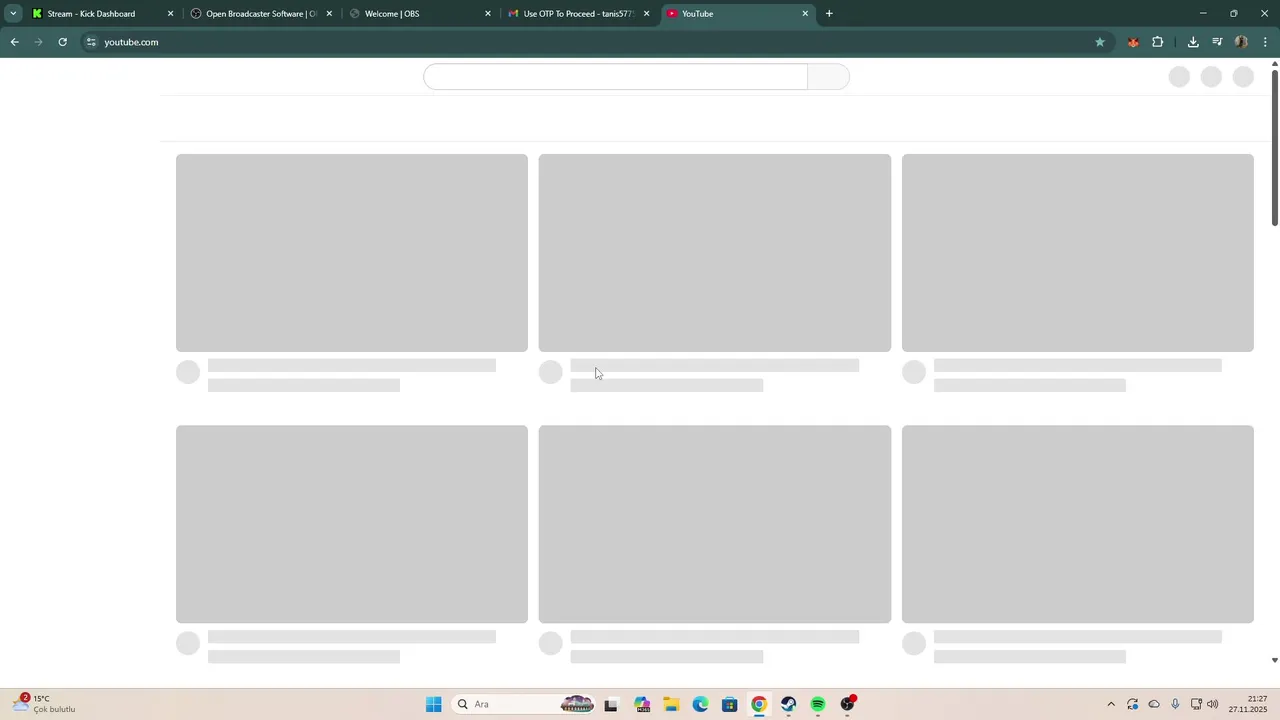Launch Microsoft Edge from the taskbar
This screenshot has height=720, width=1280.
tap(700, 704)
